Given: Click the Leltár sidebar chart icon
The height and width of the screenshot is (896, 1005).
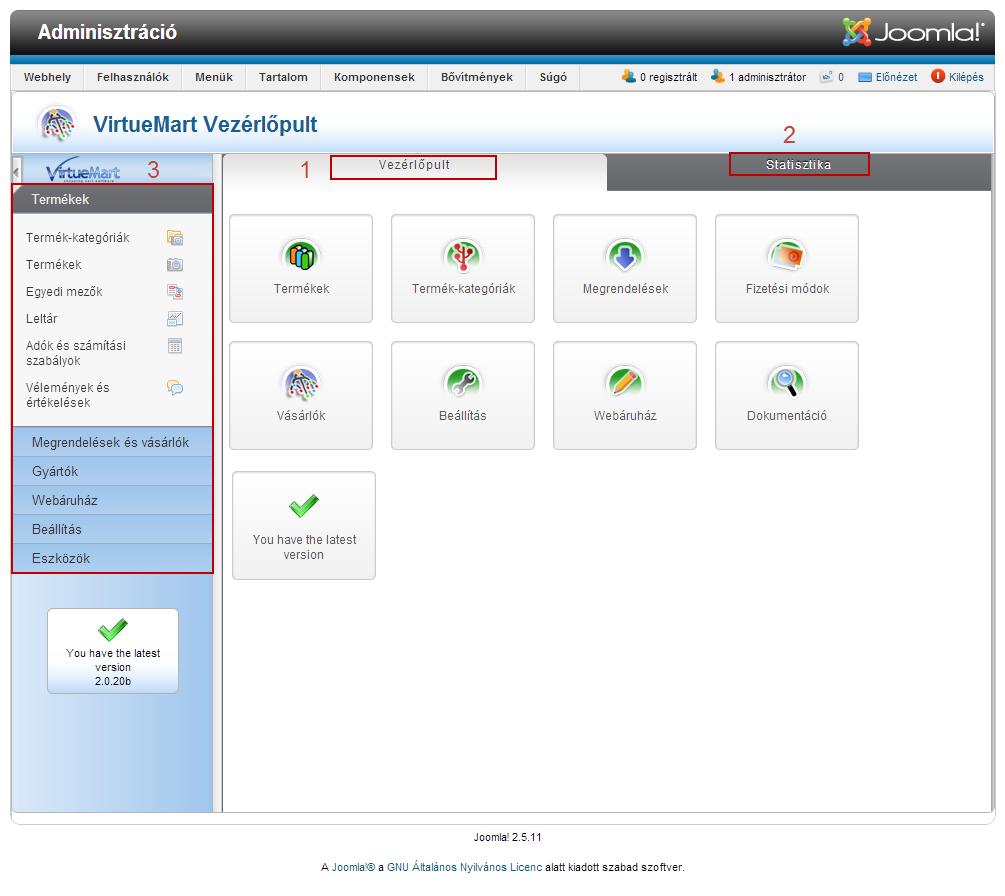Looking at the screenshot, I should point(175,319).
